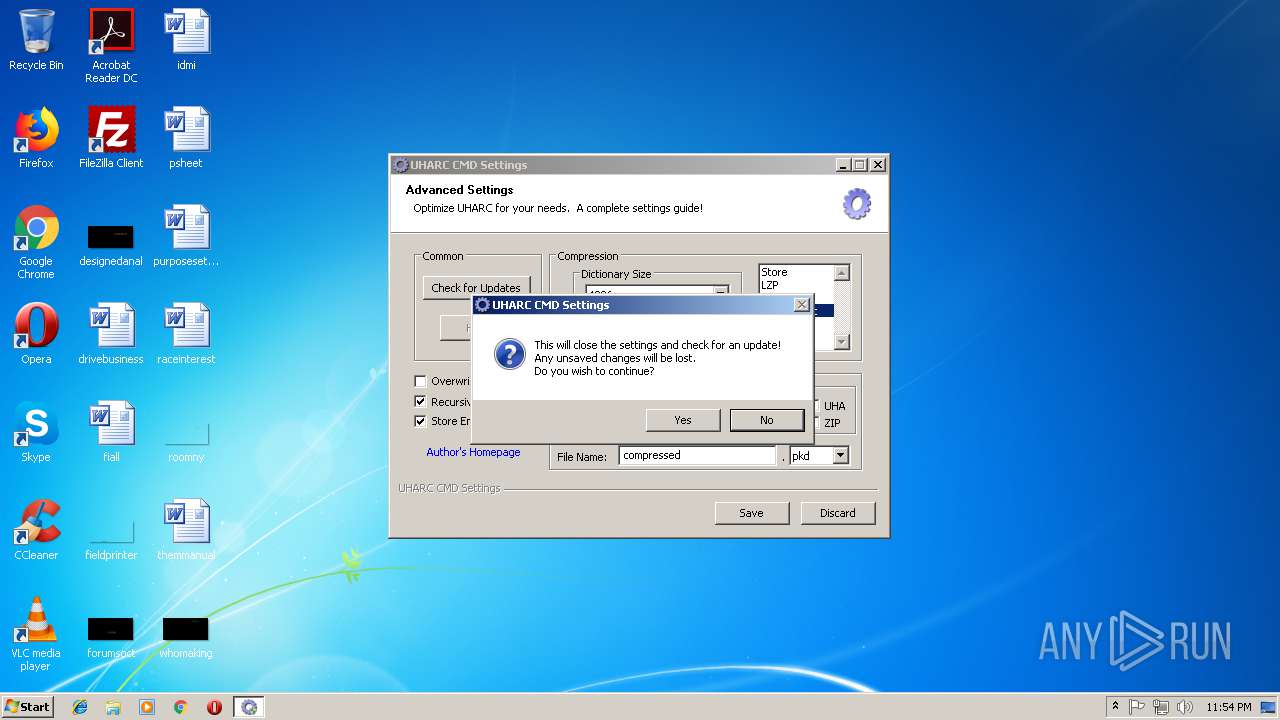Launch Acrobat Reader DC shortcut
Screen dimensions: 1280x720
(x=111, y=46)
